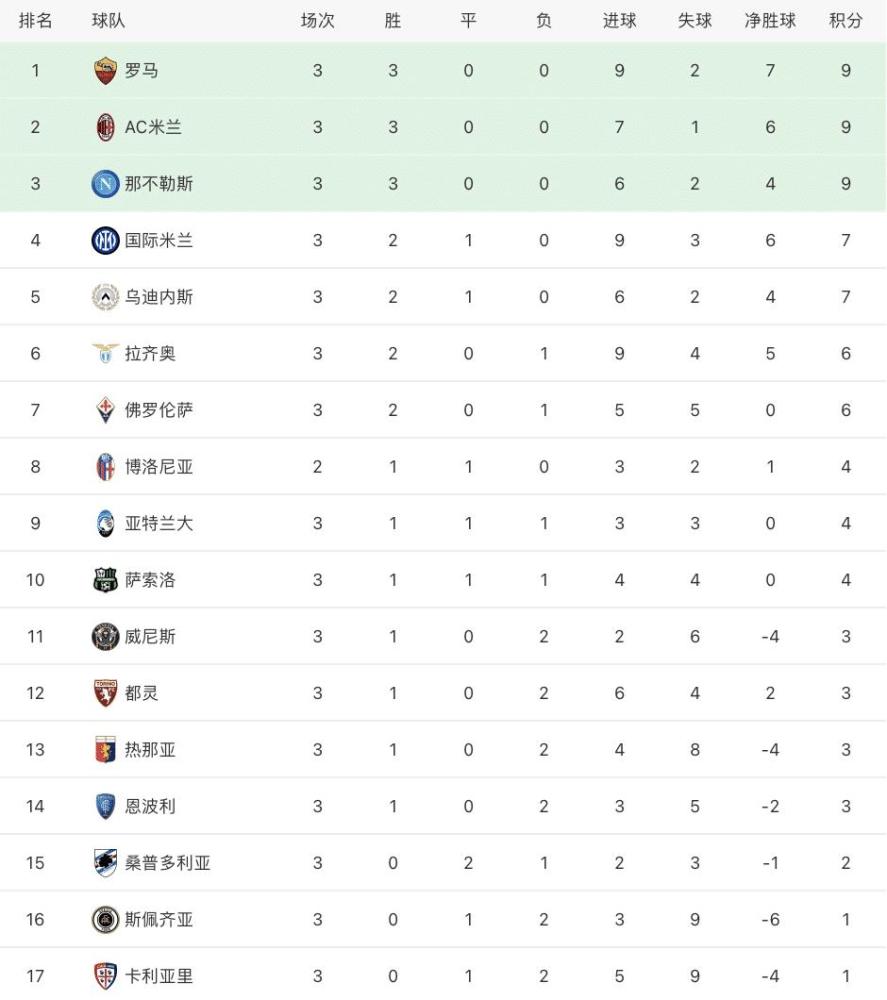Sort by 净胜球 column header
The height and width of the screenshot is (1000, 887).
point(770,20)
